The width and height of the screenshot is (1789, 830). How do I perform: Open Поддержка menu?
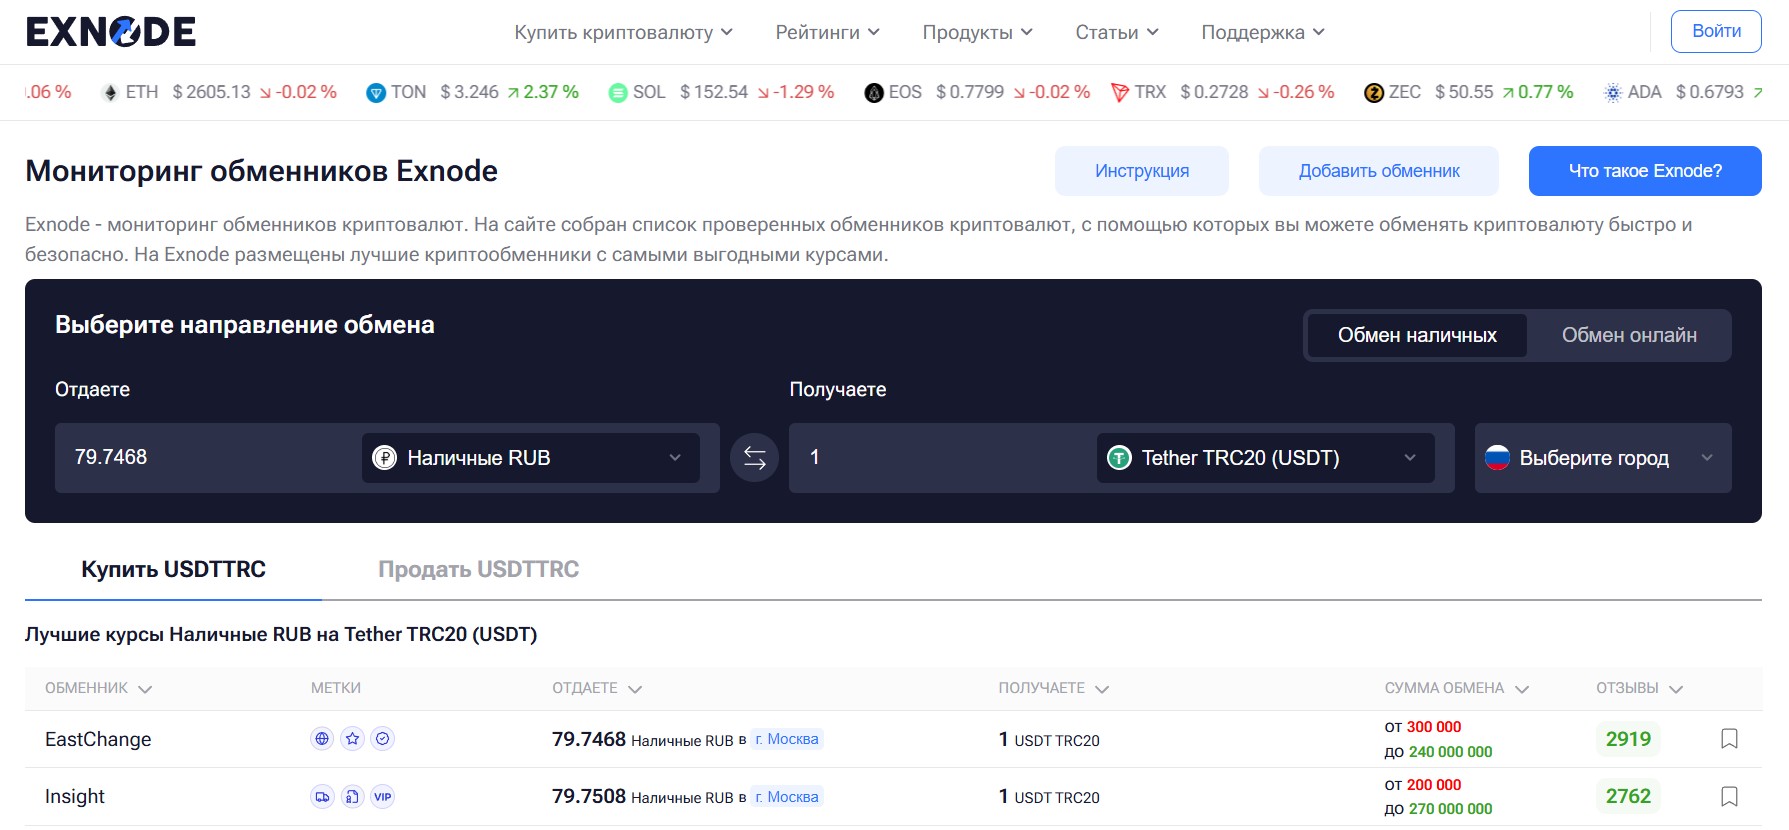[x=1263, y=33]
